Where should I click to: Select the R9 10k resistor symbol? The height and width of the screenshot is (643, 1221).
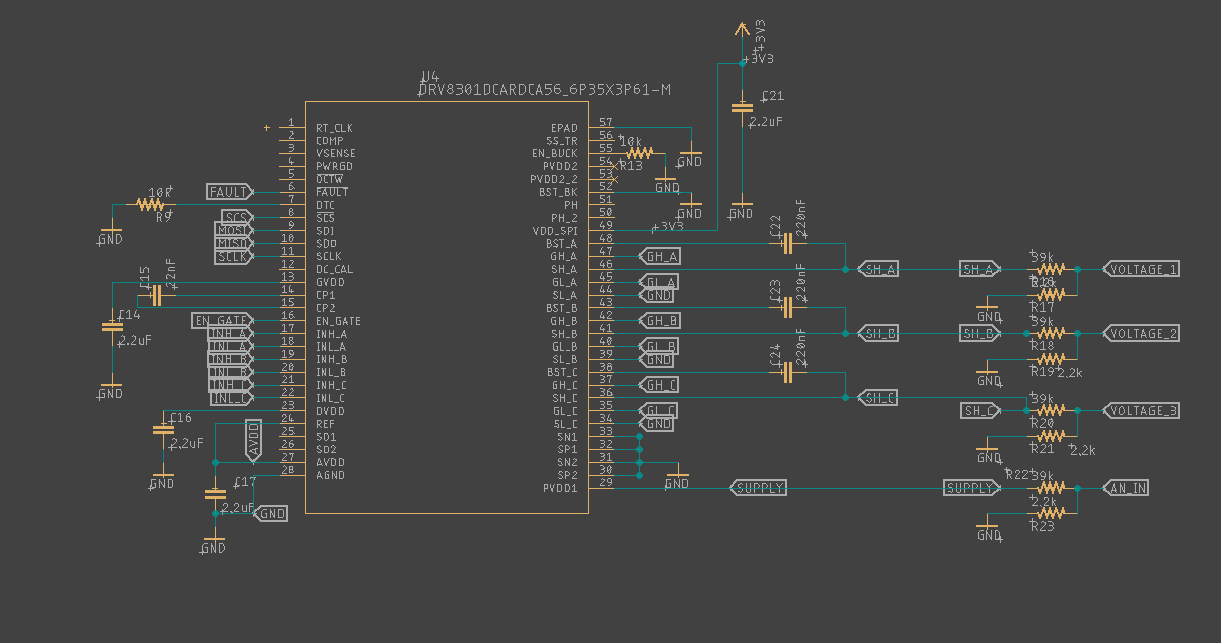(150, 204)
